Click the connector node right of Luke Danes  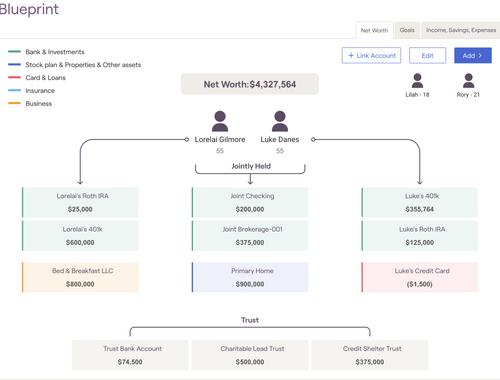(313, 139)
